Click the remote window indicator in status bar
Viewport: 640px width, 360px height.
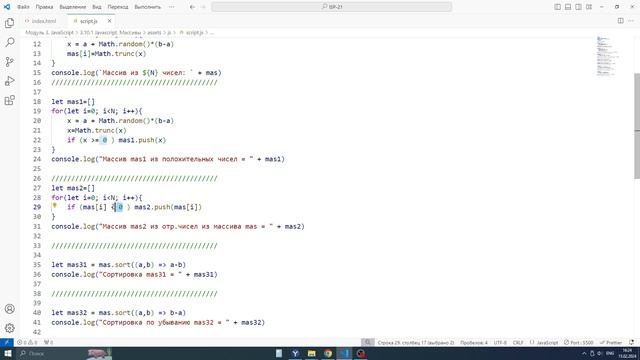[x=7, y=342]
